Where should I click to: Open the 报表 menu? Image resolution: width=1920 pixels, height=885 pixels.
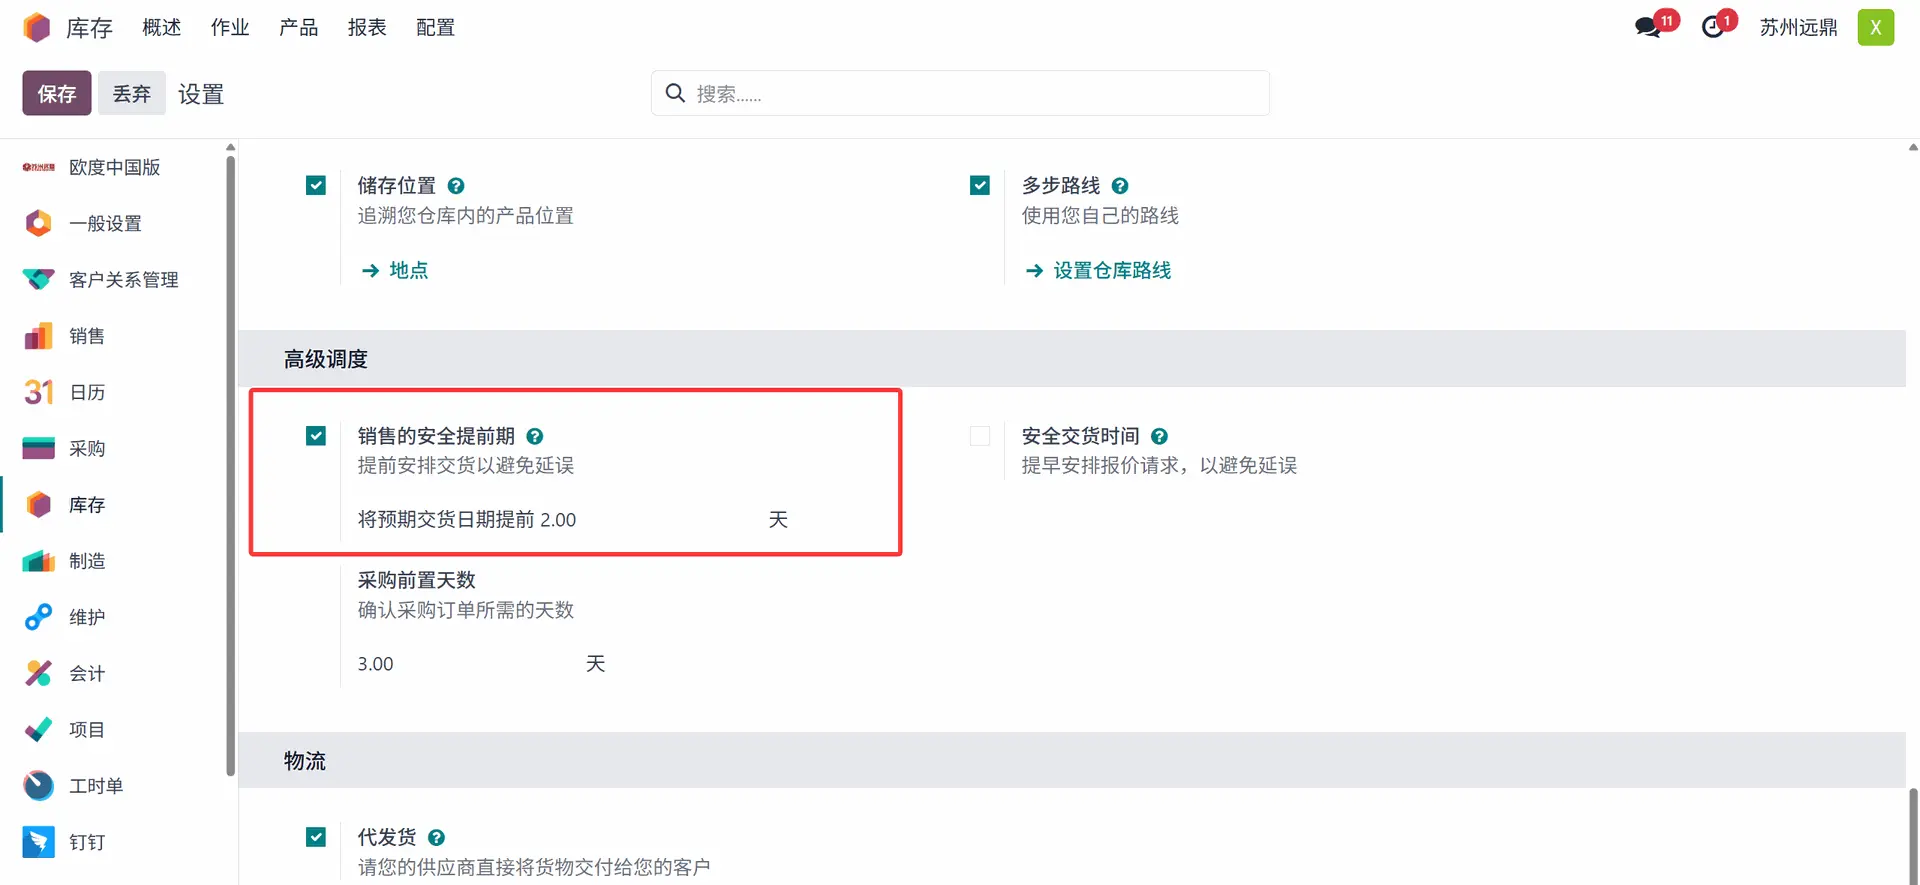click(367, 27)
